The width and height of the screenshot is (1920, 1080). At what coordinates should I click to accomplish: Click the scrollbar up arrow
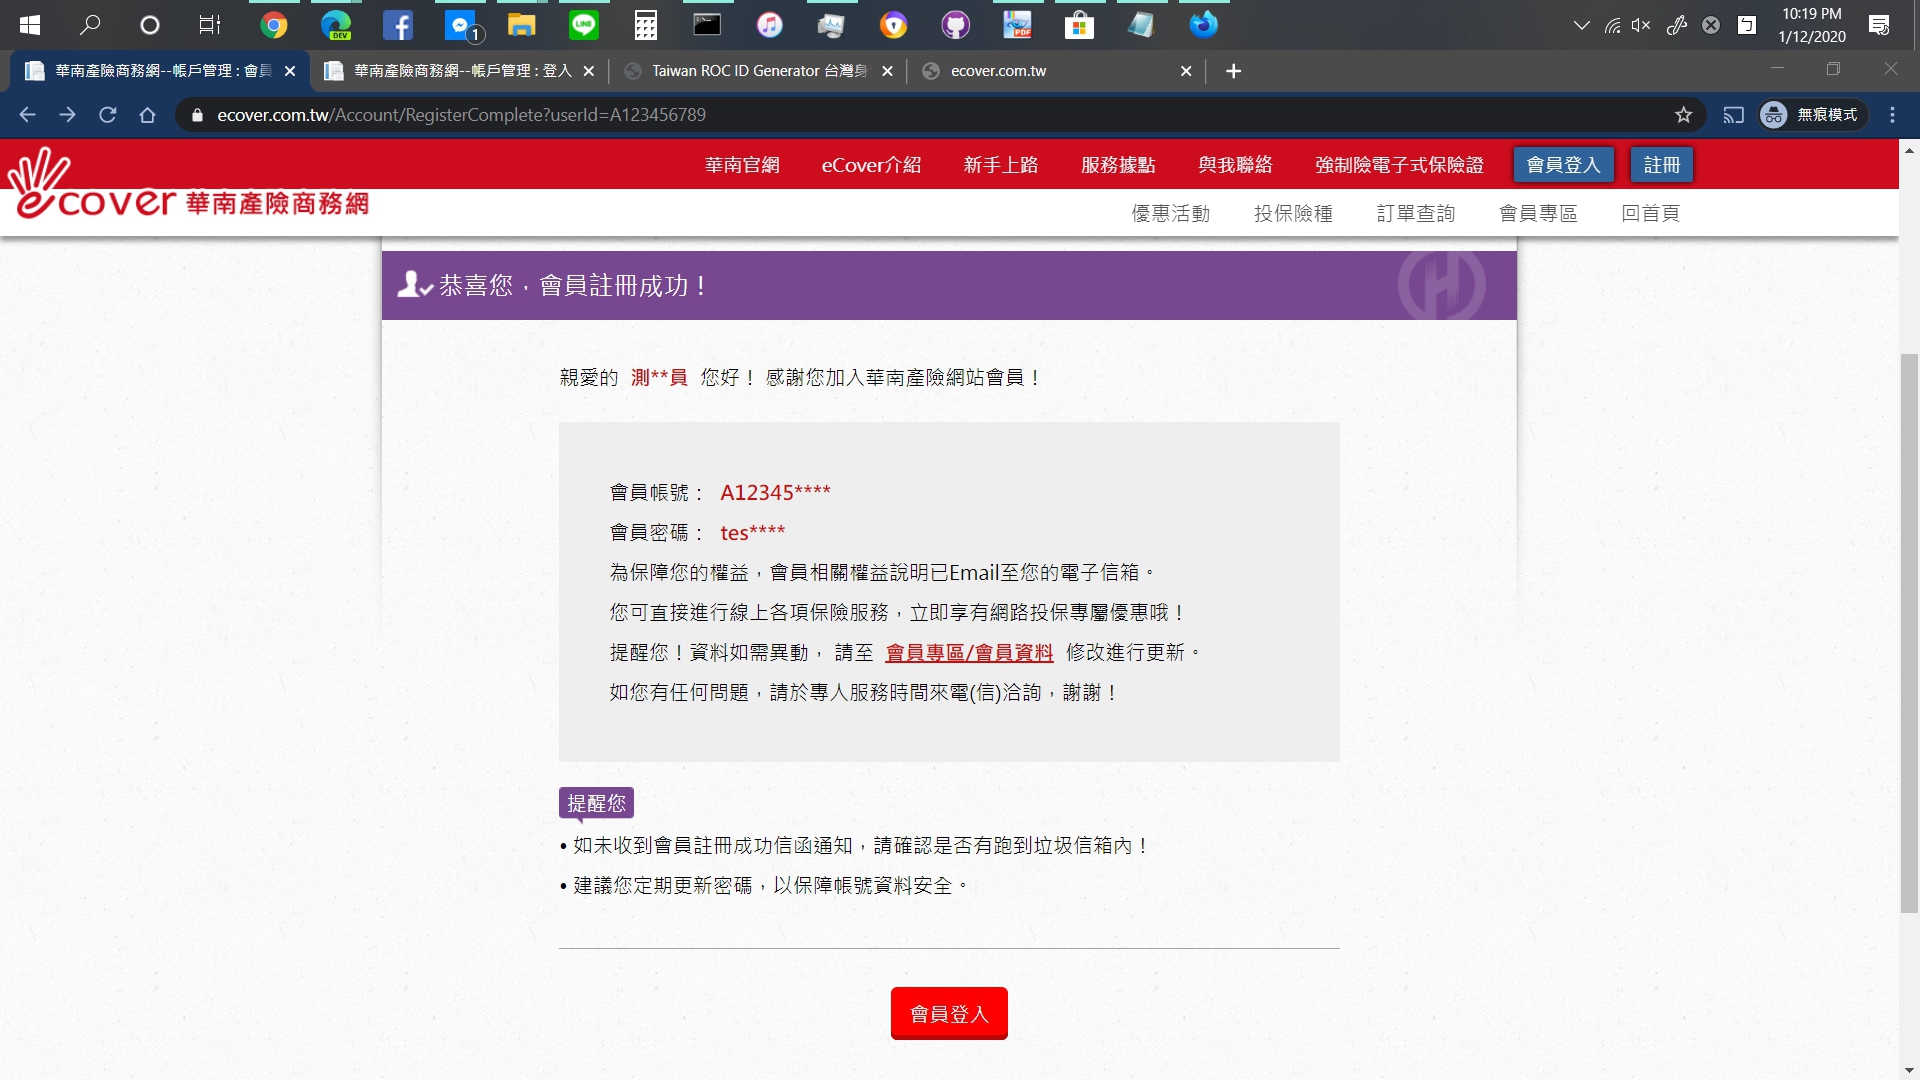tap(1909, 150)
